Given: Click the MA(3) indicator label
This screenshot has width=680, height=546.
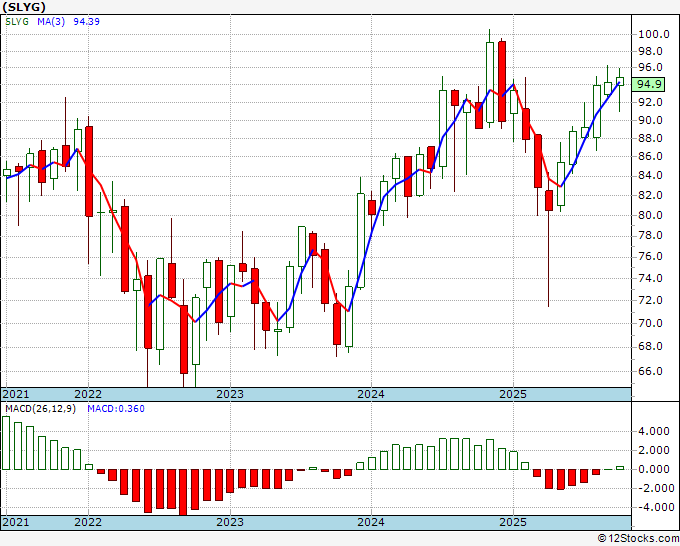Looking at the screenshot, I should click(51, 22).
